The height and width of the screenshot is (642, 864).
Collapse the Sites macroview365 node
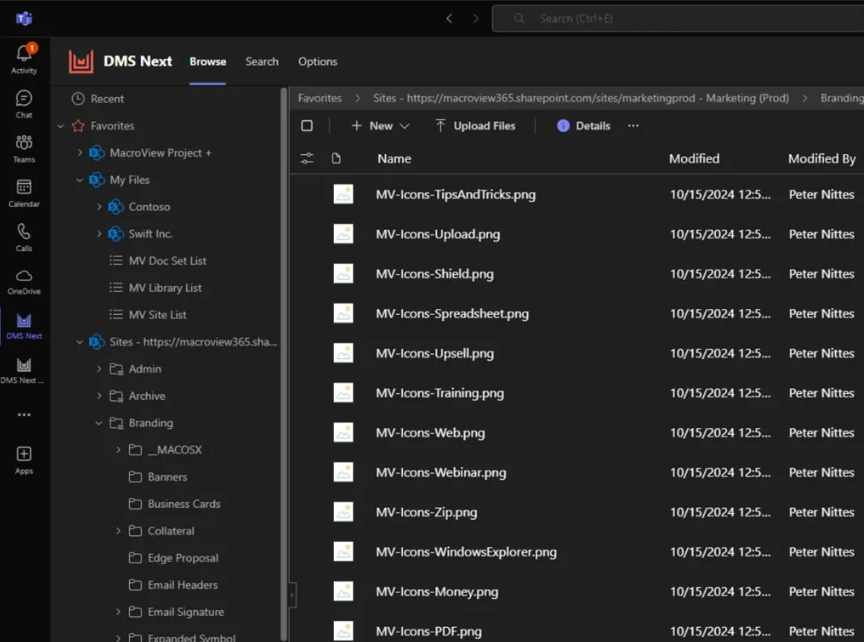80,342
